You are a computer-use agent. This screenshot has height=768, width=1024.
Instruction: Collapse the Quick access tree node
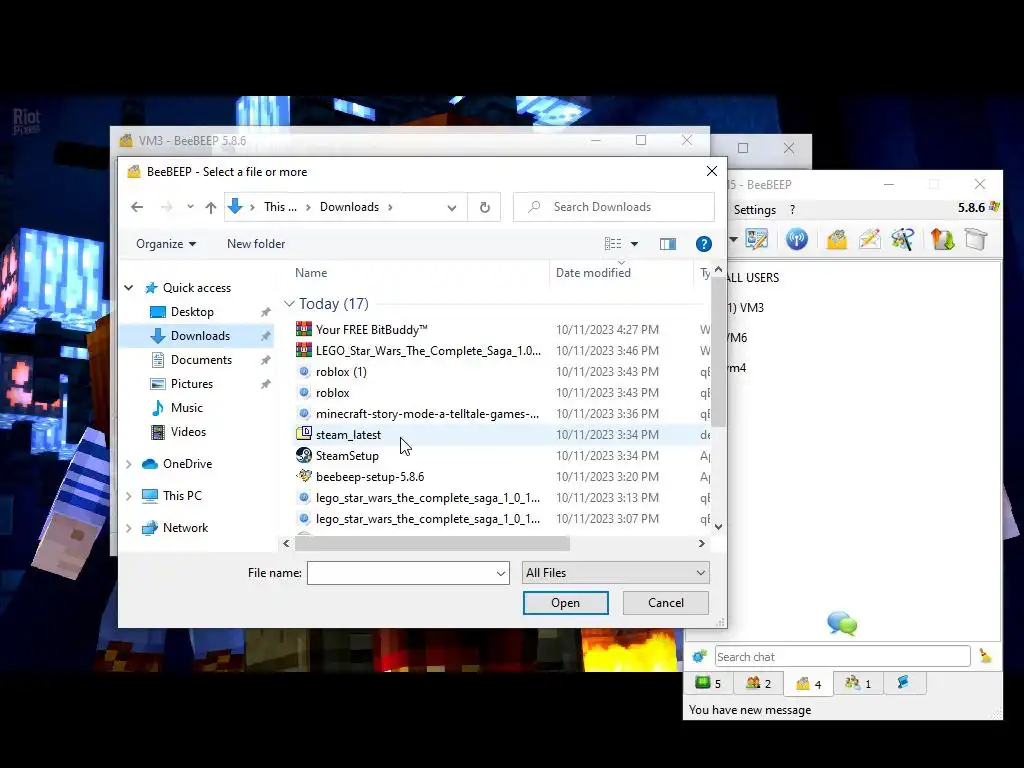(x=129, y=288)
